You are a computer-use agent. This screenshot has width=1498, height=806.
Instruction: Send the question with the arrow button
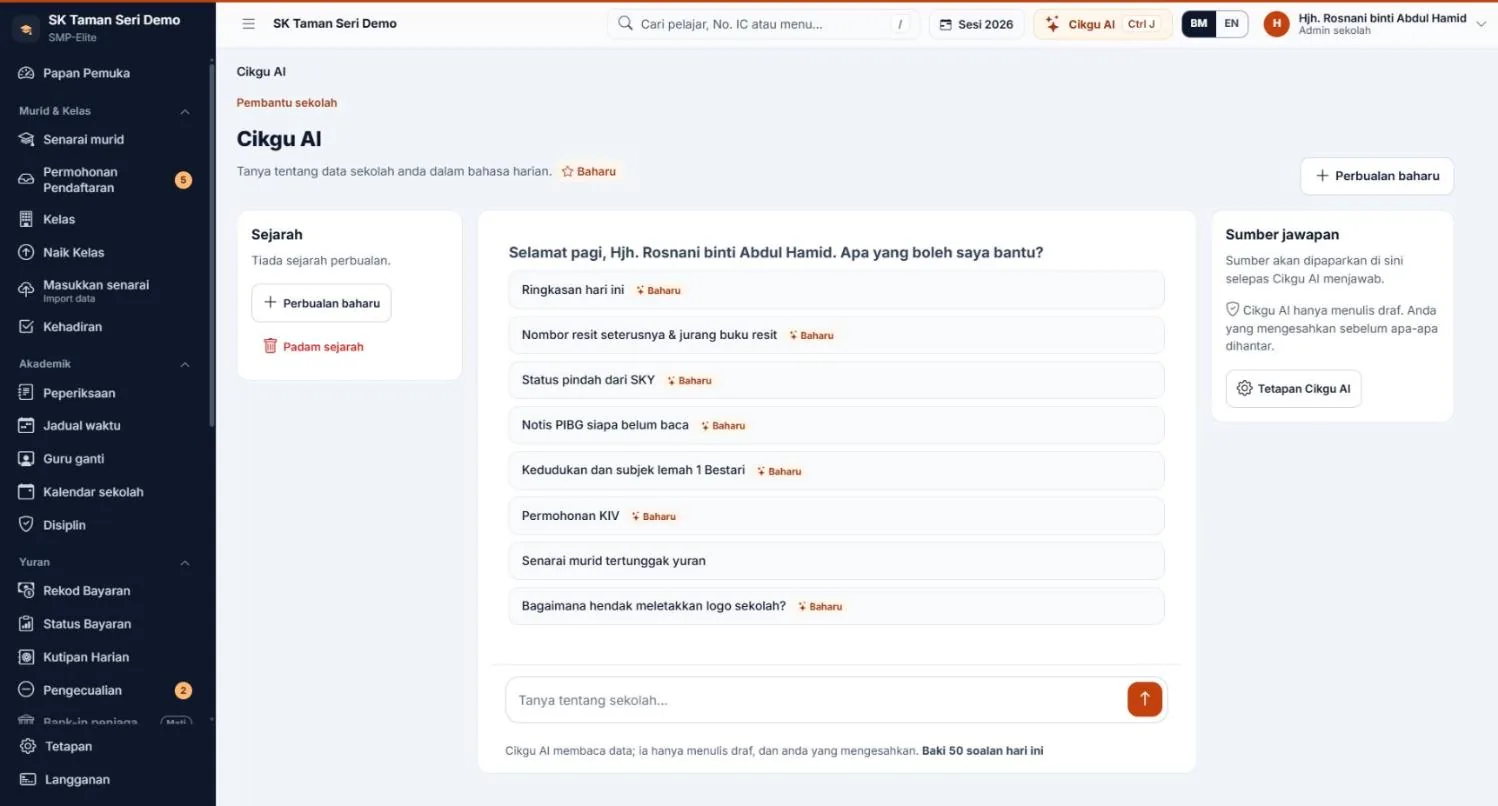point(1145,699)
